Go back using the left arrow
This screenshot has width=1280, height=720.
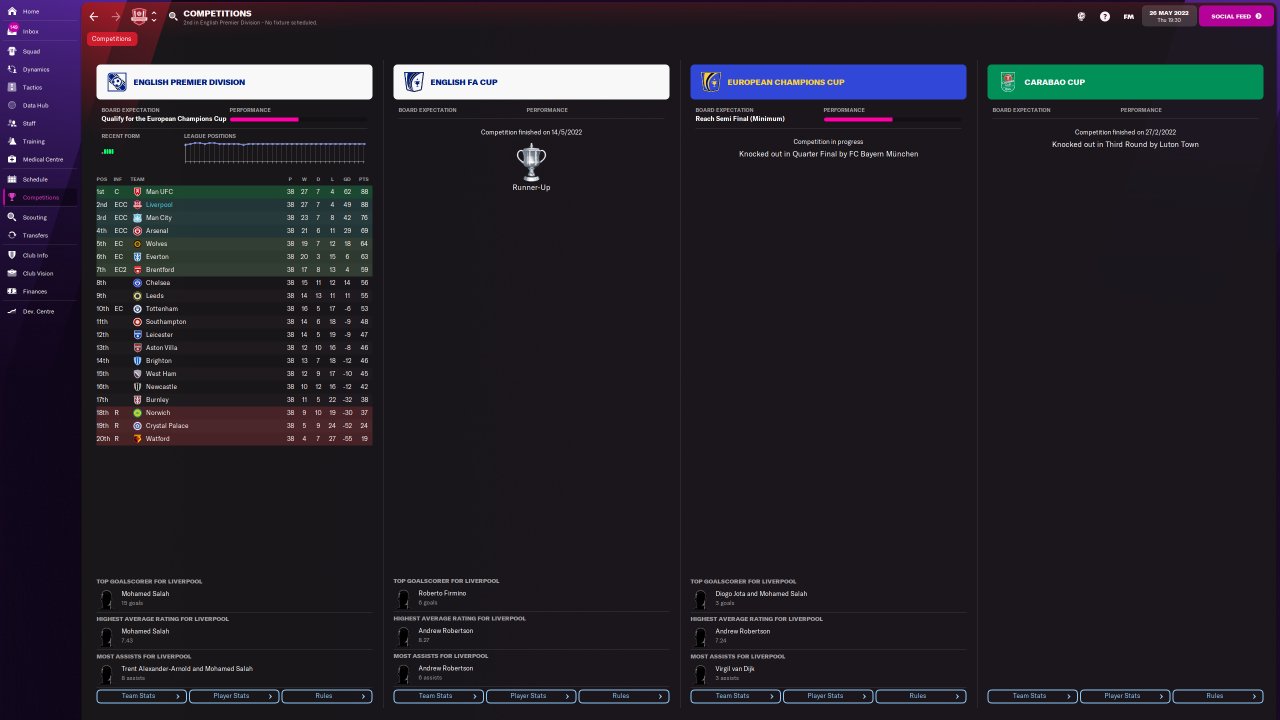(94, 16)
